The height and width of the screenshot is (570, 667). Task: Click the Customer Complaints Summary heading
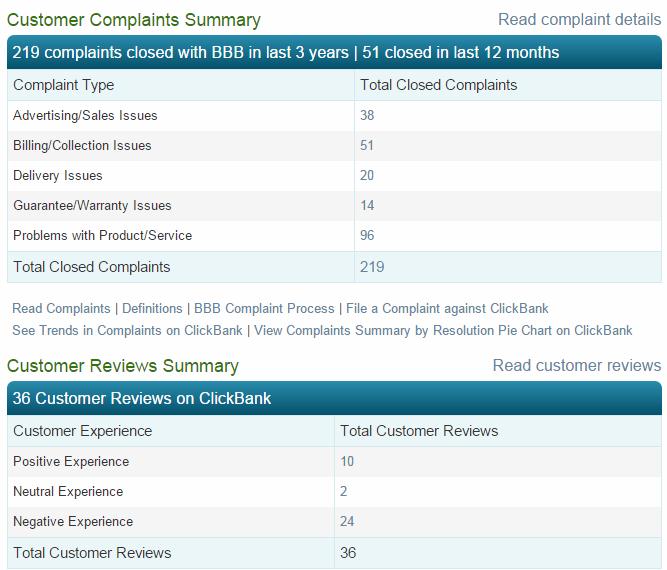point(134,20)
